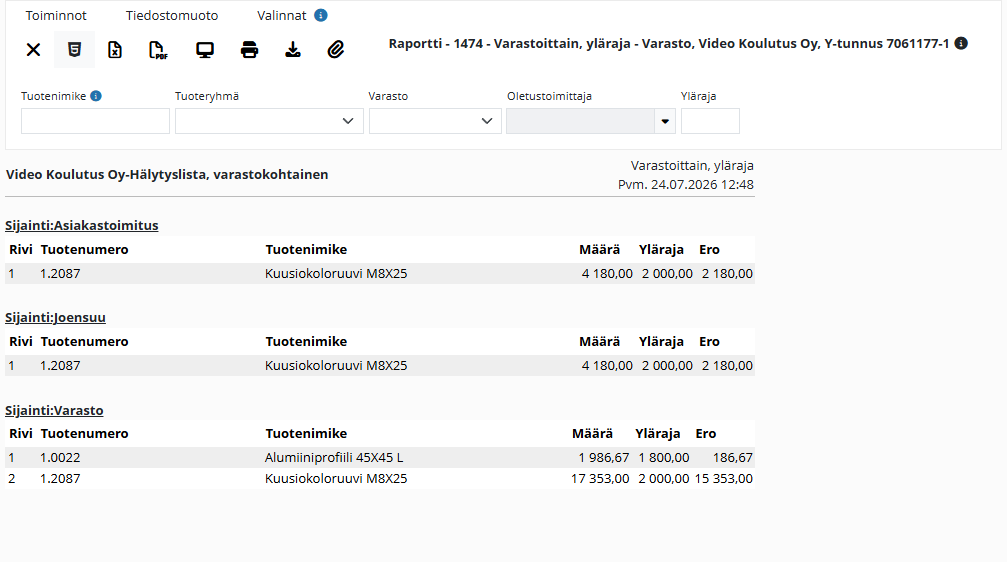Image resolution: width=1007 pixels, height=562 pixels.
Task: Click Yläraja column header in Joensuu table
Action: (661, 342)
